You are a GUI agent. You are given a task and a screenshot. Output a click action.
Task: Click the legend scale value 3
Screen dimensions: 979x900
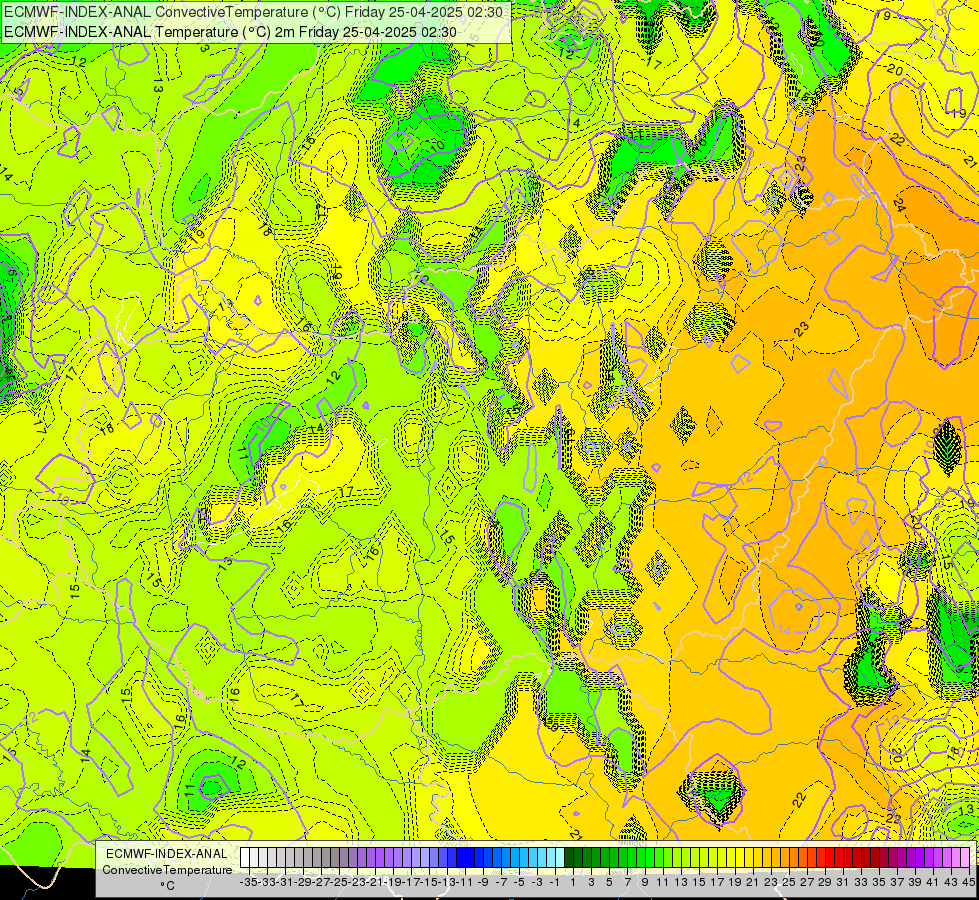[591, 882]
